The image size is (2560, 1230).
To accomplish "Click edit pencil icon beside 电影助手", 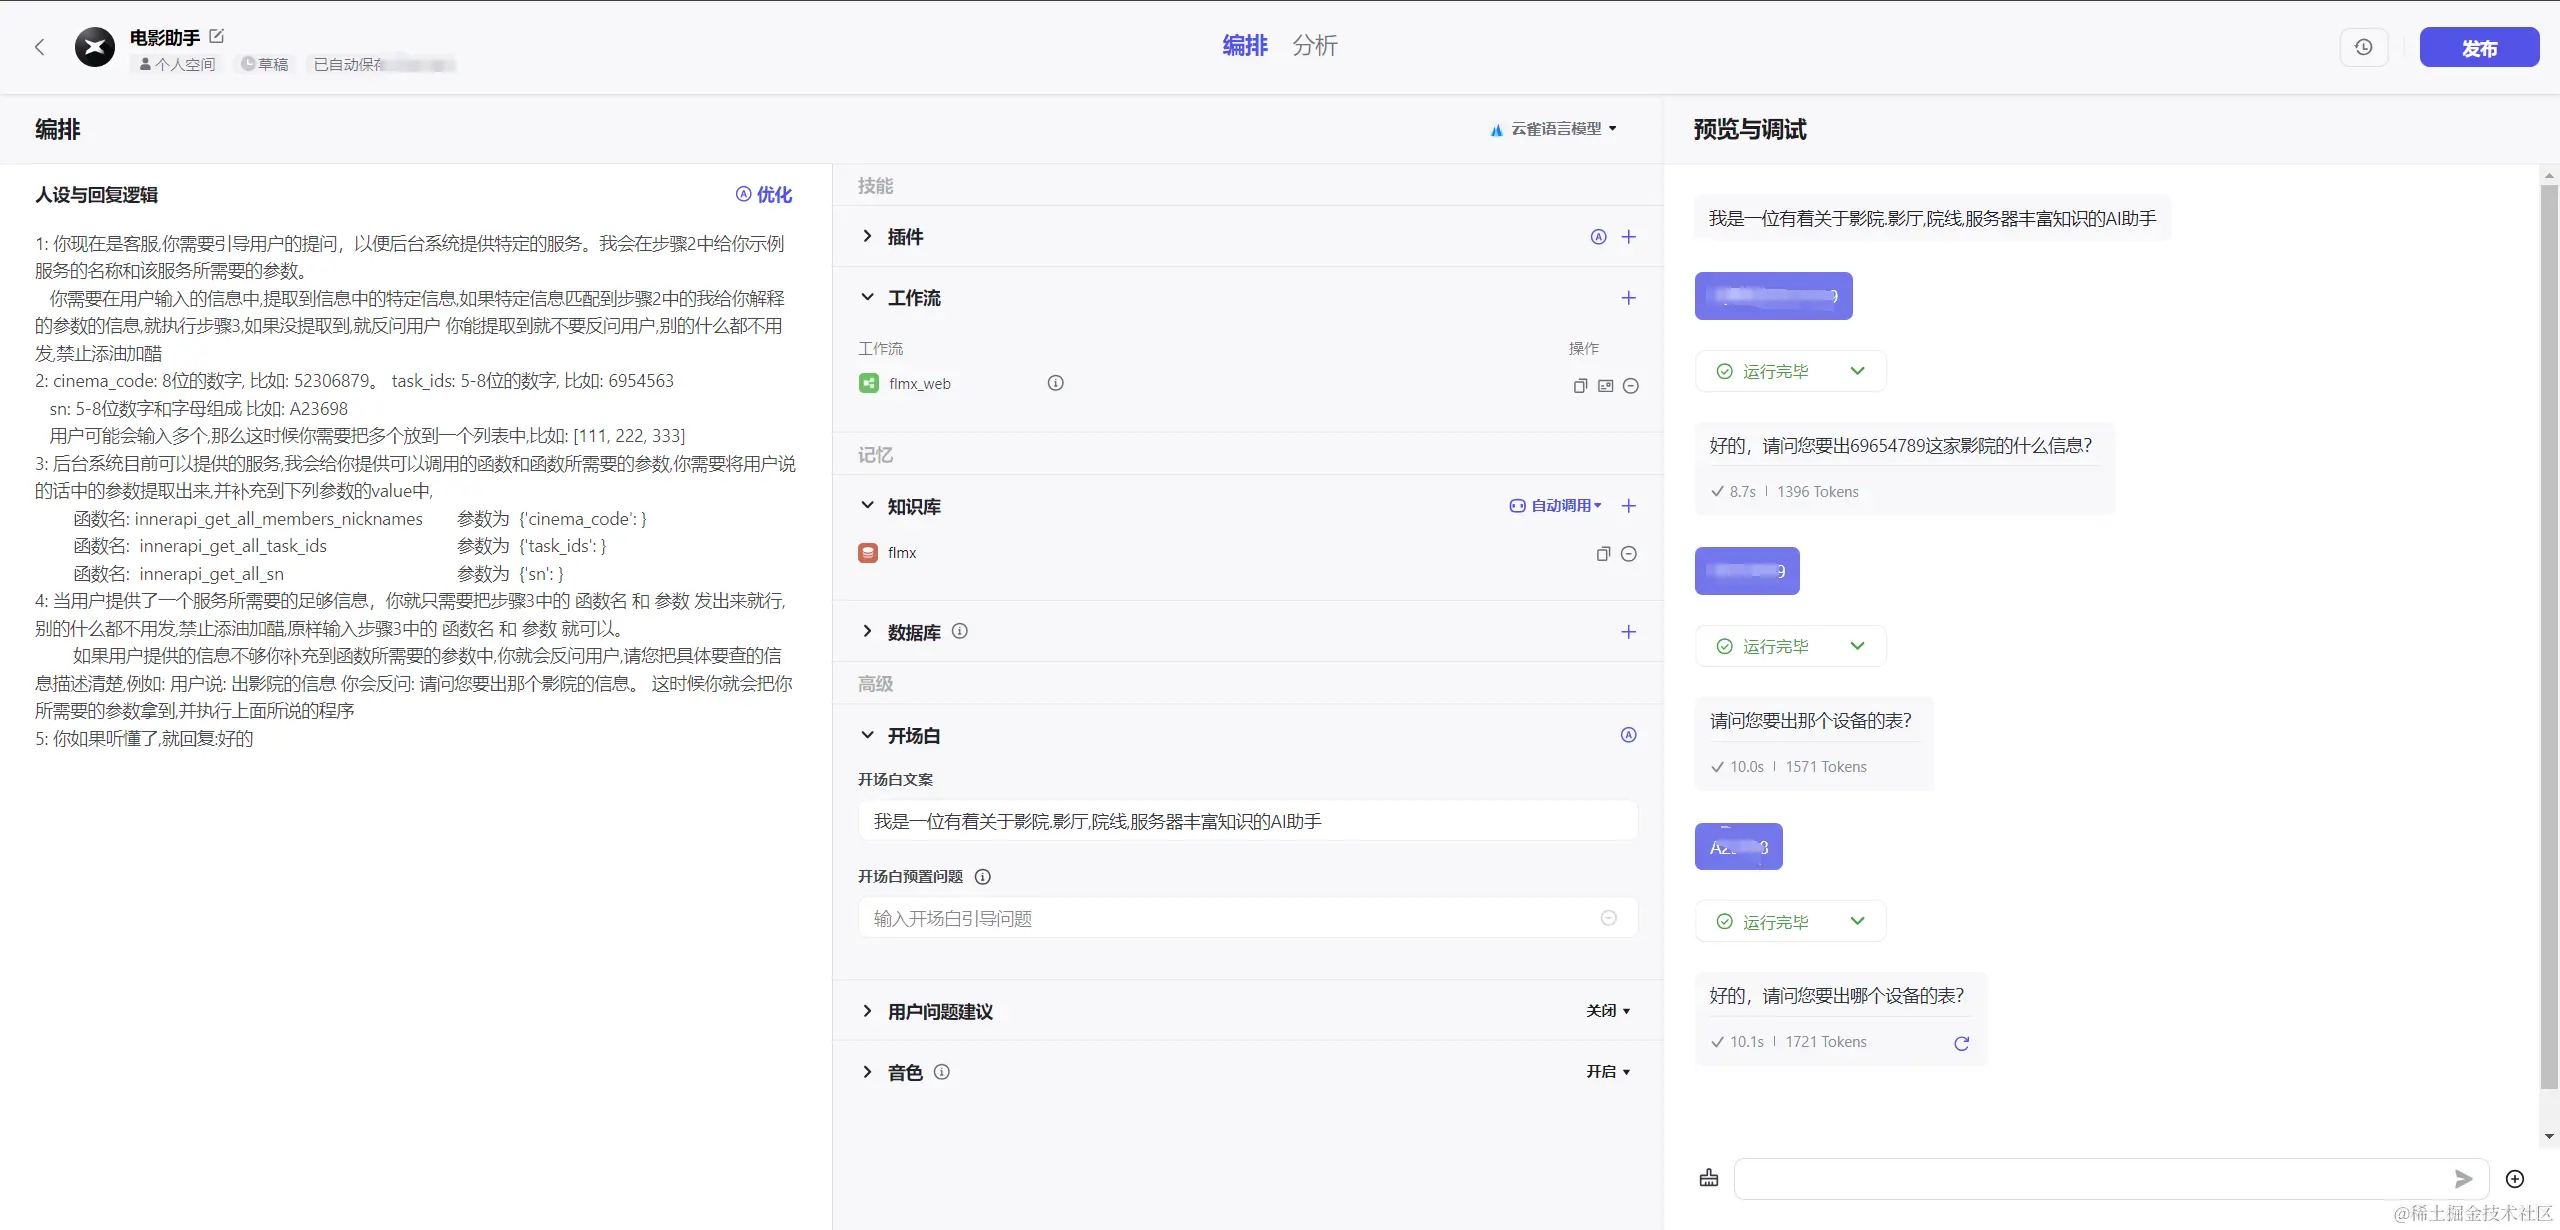I will pos(217,36).
